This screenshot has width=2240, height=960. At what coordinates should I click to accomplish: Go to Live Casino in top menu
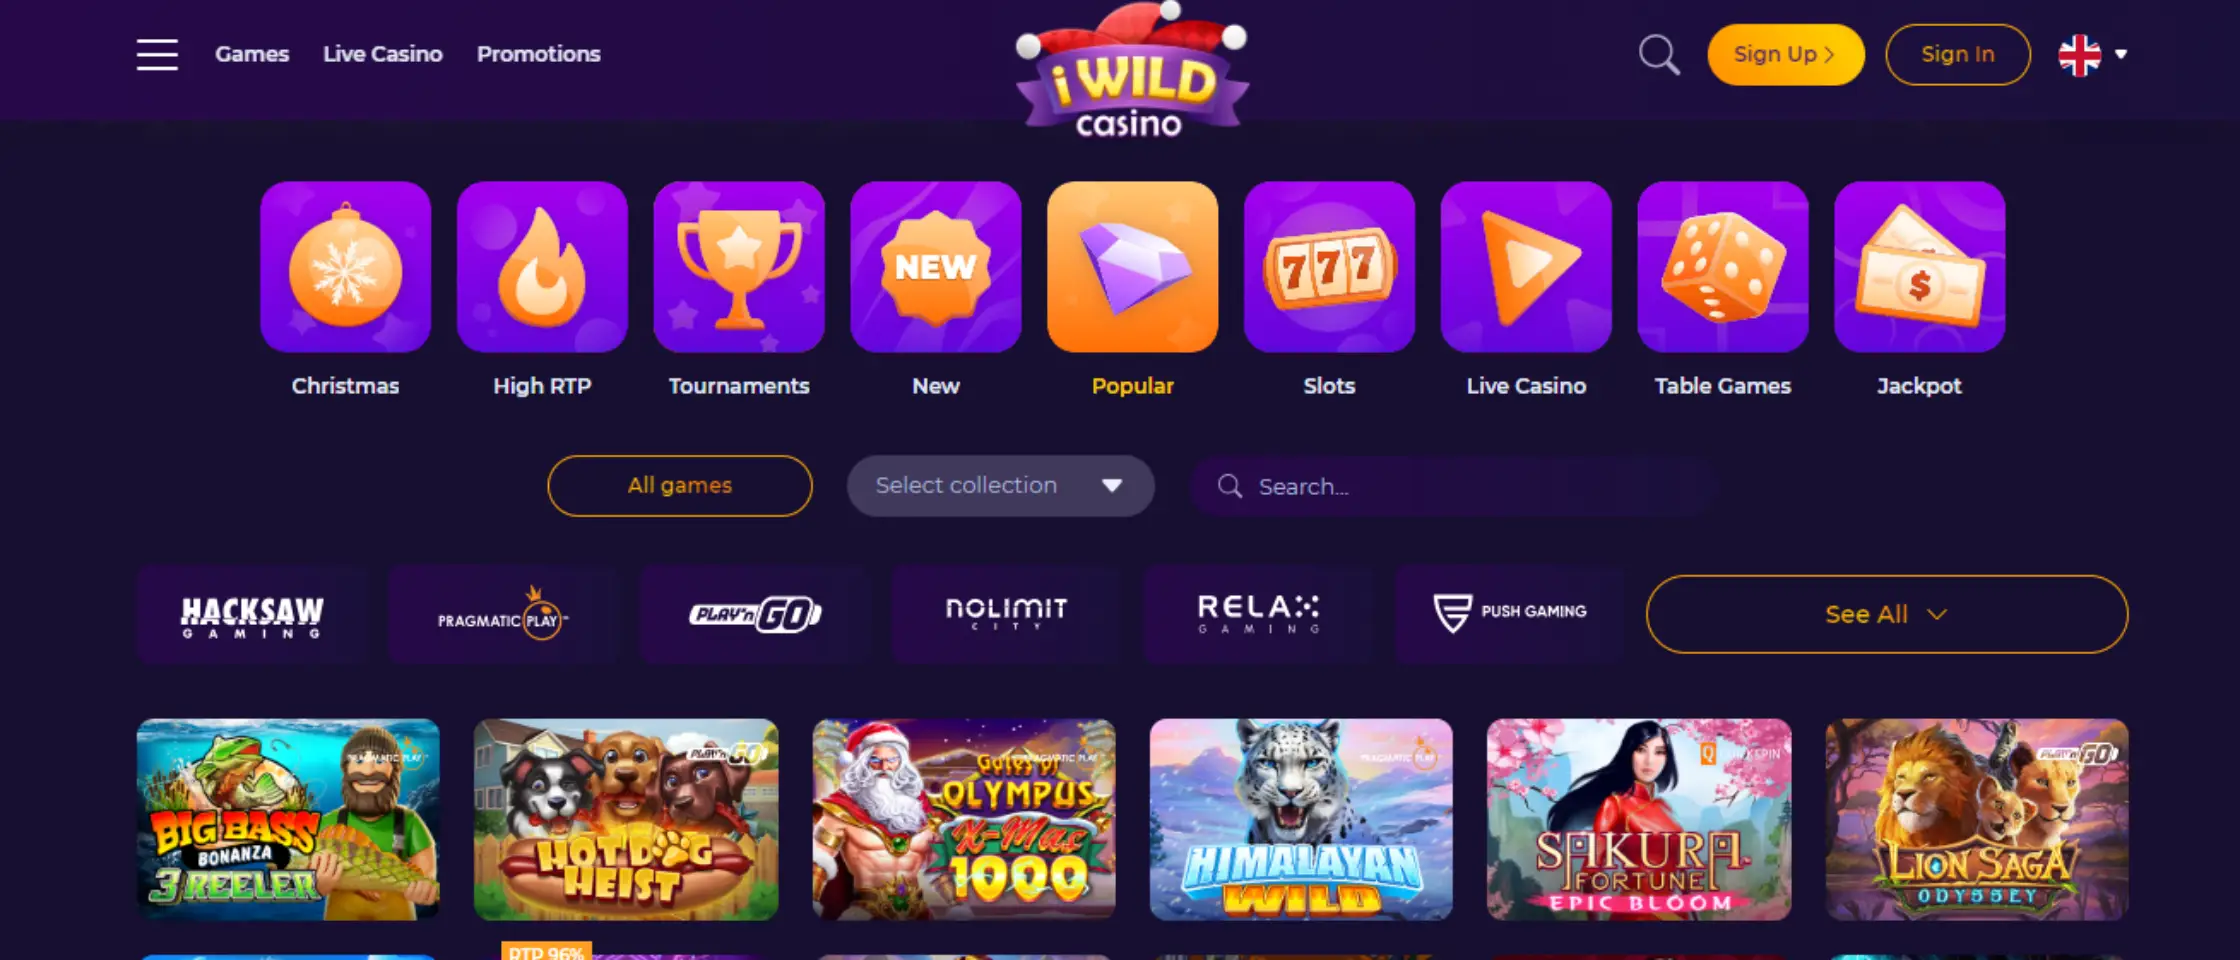pyautogui.click(x=382, y=54)
